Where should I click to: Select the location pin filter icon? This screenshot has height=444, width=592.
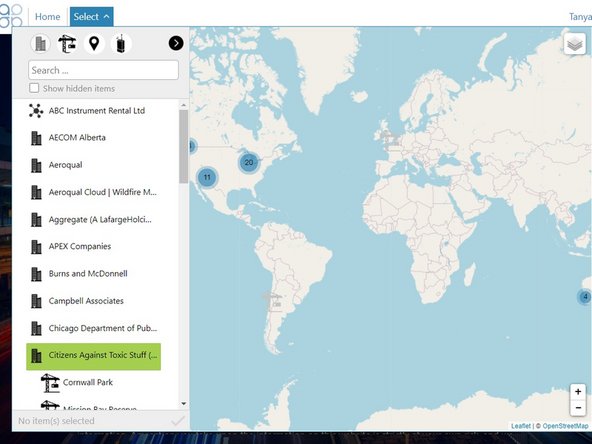tap(94, 44)
